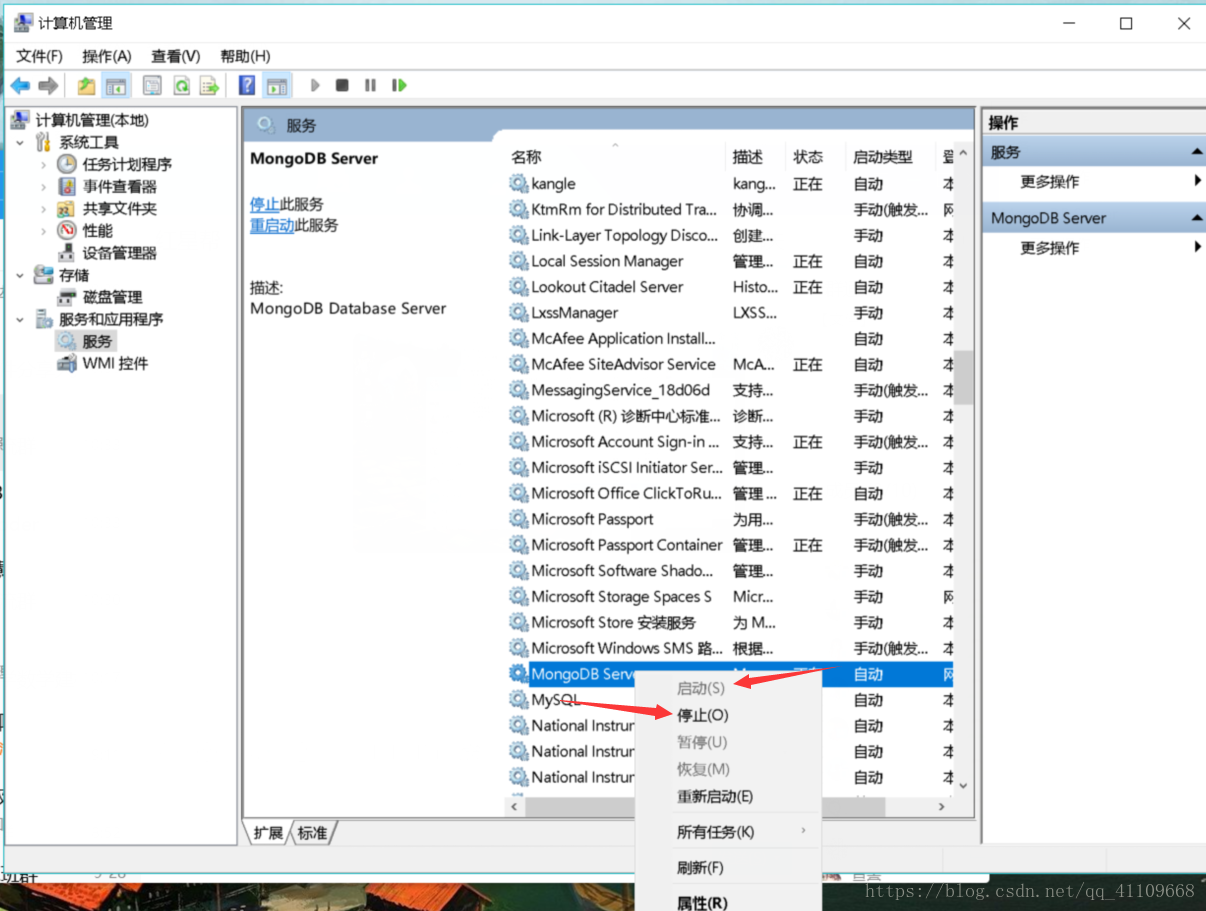Collapse the 存储 tree node

(x=20, y=275)
